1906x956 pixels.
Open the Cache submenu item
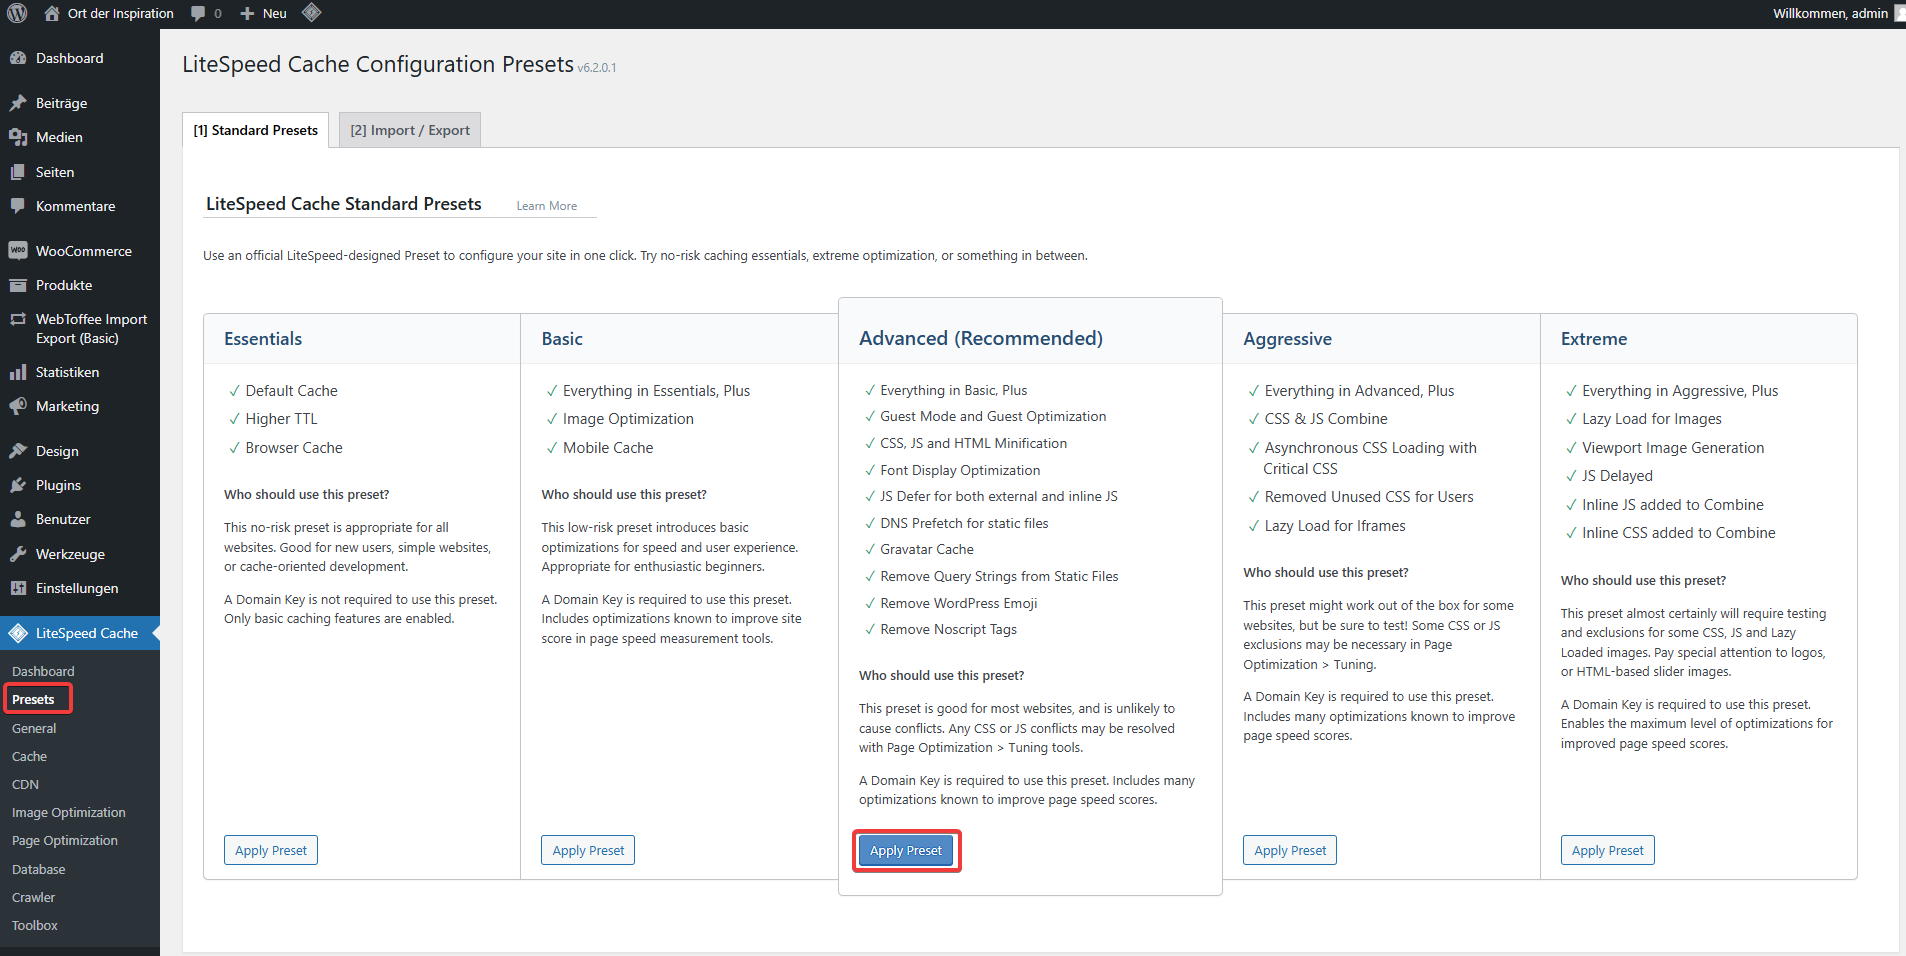tap(29, 756)
